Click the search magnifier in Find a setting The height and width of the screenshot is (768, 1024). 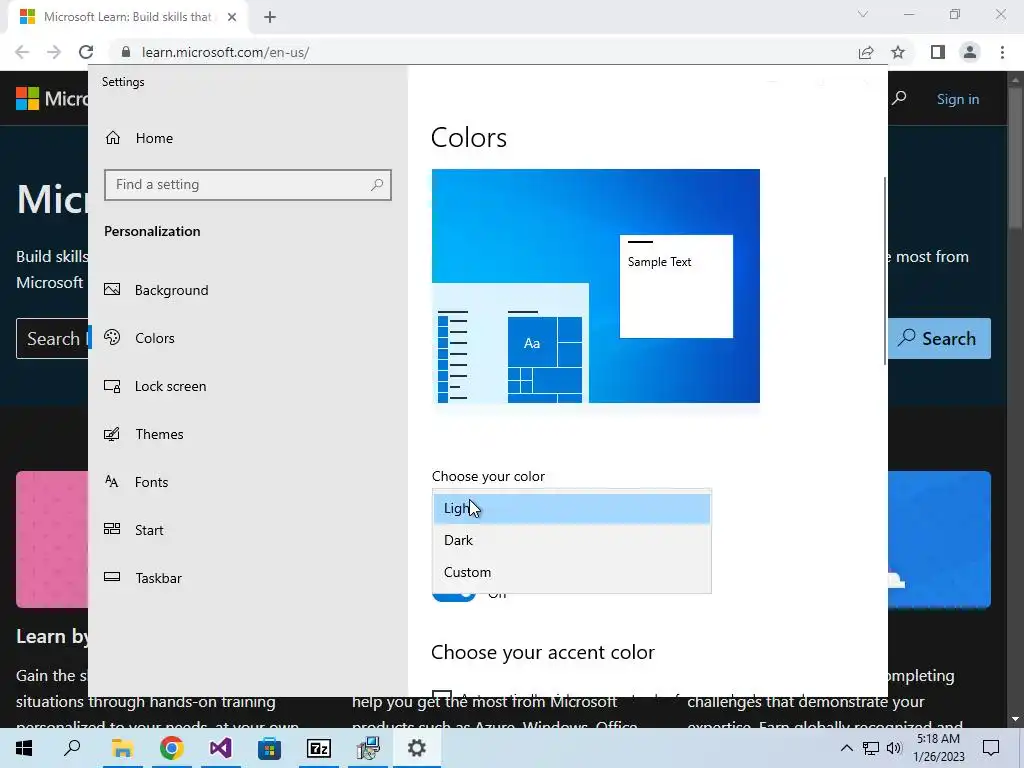(377, 185)
